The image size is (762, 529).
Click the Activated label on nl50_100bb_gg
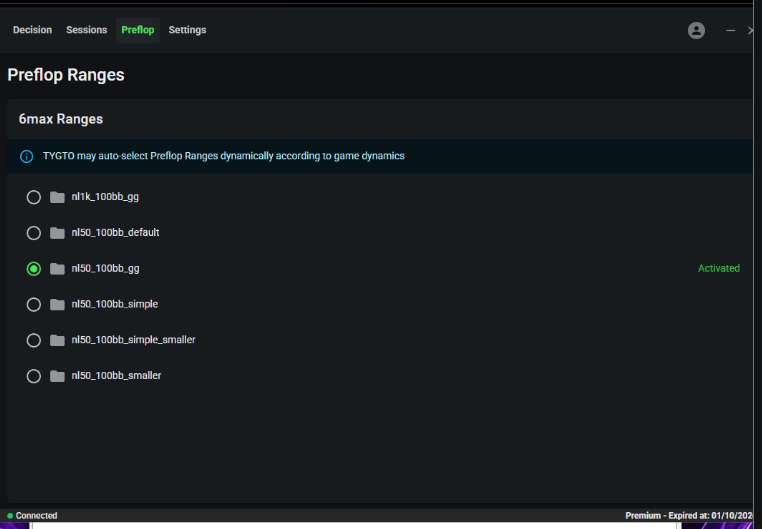tap(718, 268)
